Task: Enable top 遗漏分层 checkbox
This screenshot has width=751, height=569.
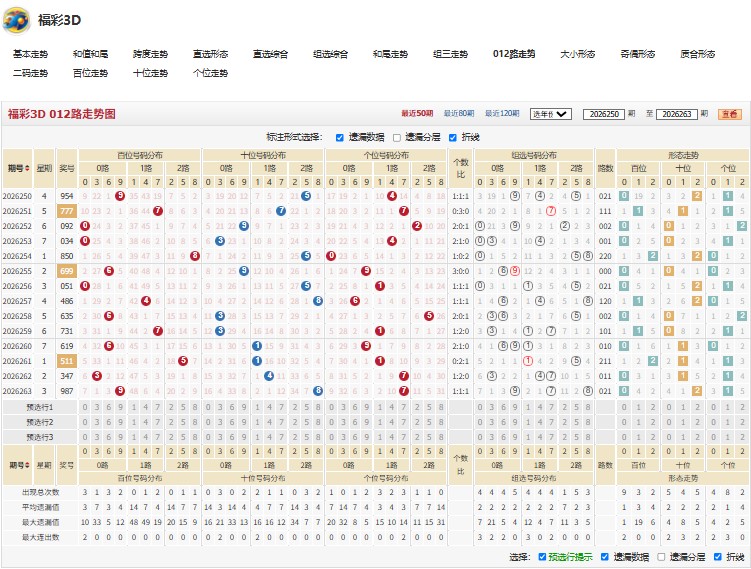Action: [397, 138]
